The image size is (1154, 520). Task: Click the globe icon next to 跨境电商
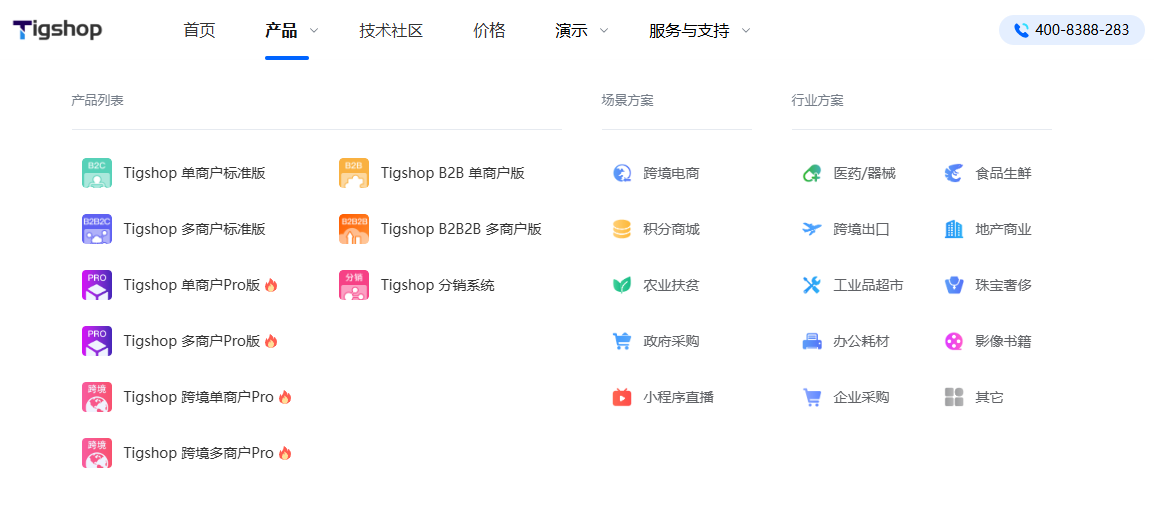622,174
